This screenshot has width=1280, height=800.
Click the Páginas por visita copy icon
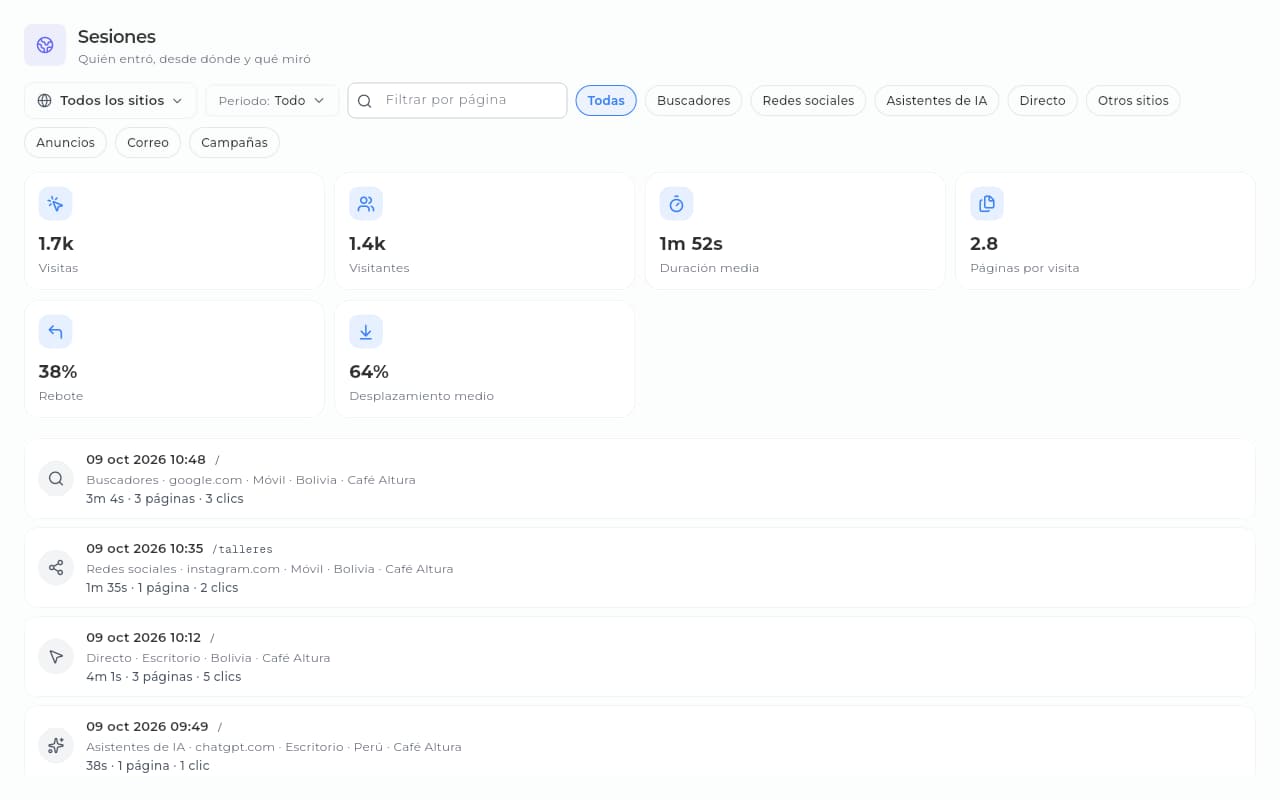[987, 204]
